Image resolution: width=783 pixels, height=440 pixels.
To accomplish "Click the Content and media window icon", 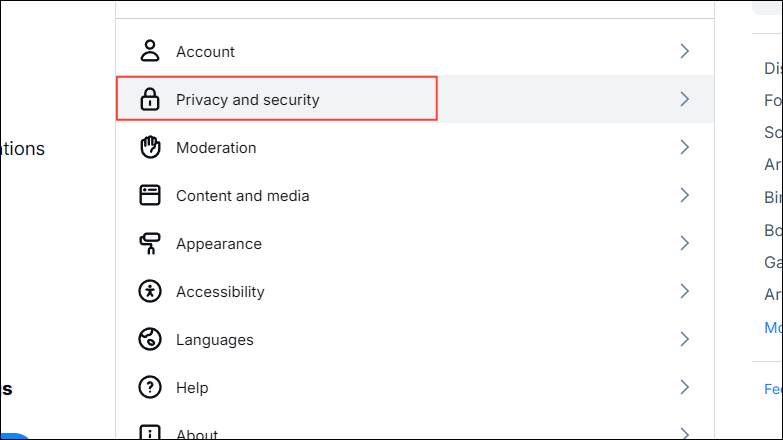I will pos(150,195).
